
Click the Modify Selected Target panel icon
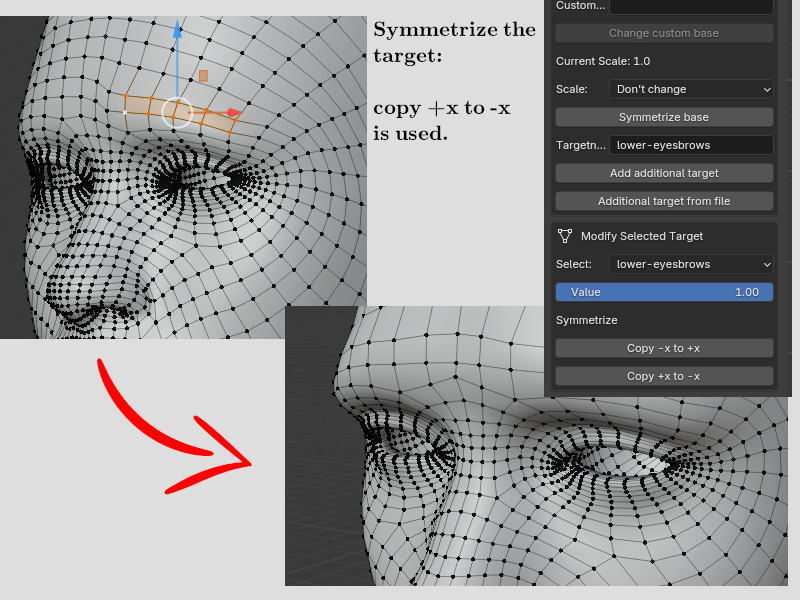pos(565,236)
